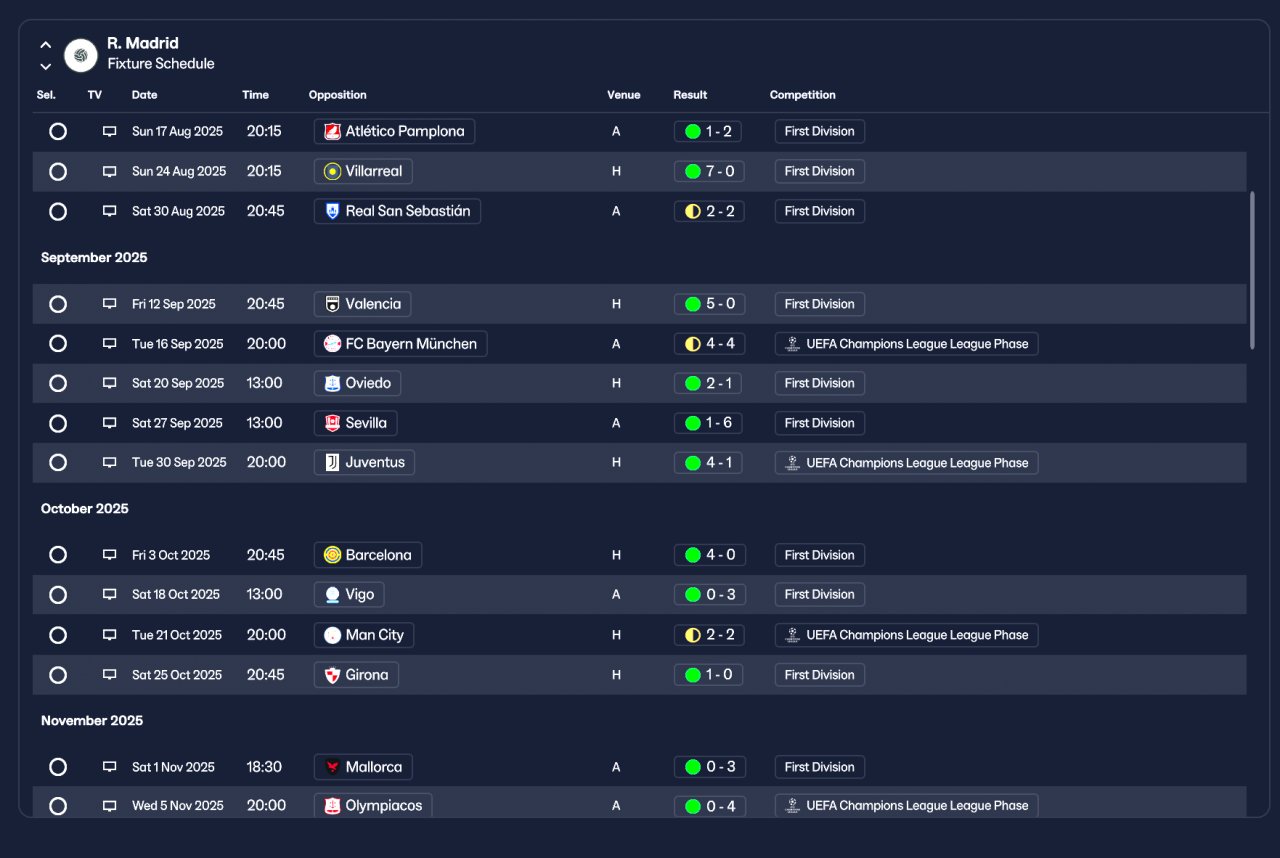The width and height of the screenshot is (1280, 858).
Task: Open First Division competition for Sevilla match
Action: [x=819, y=423]
